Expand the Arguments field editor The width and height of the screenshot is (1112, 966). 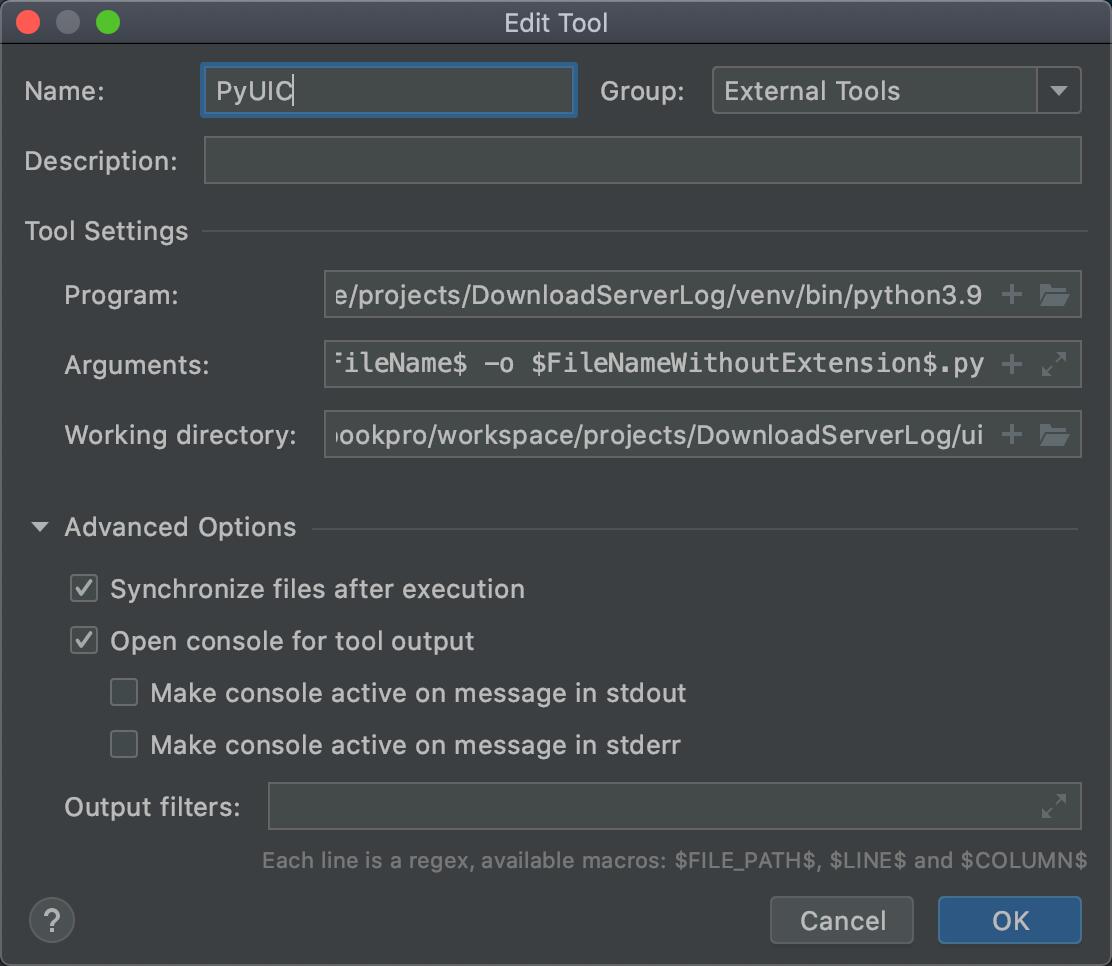[x=1054, y=364]
